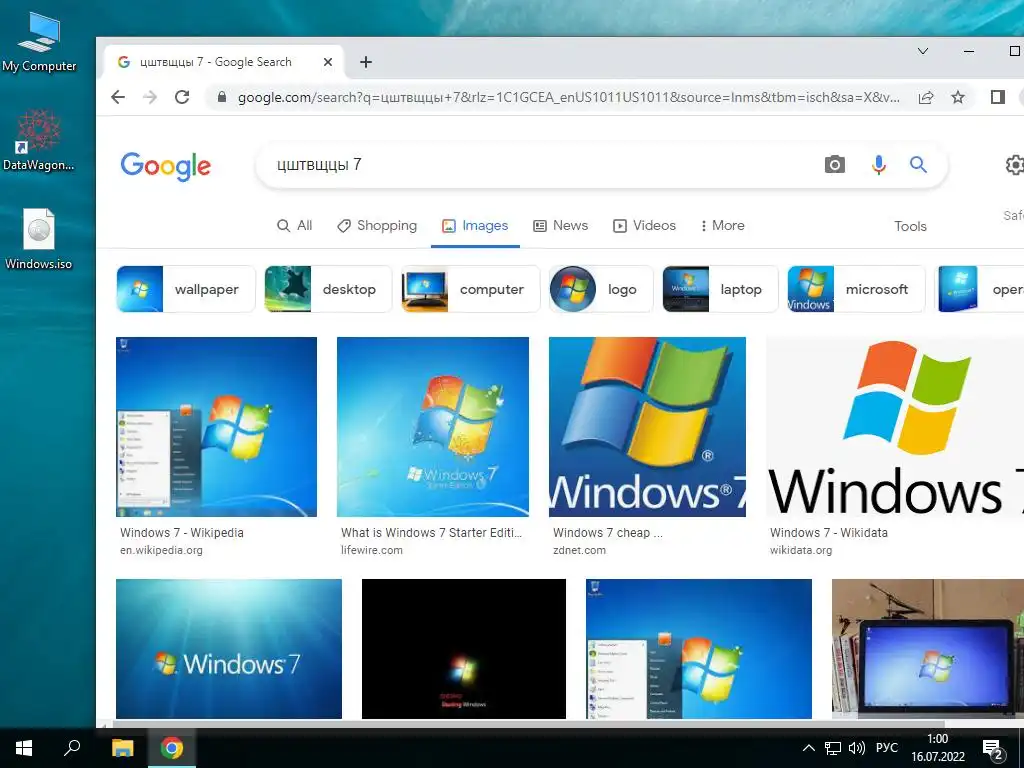Open a new Chrome tab

pyautogui.click(x=366, y=62)
